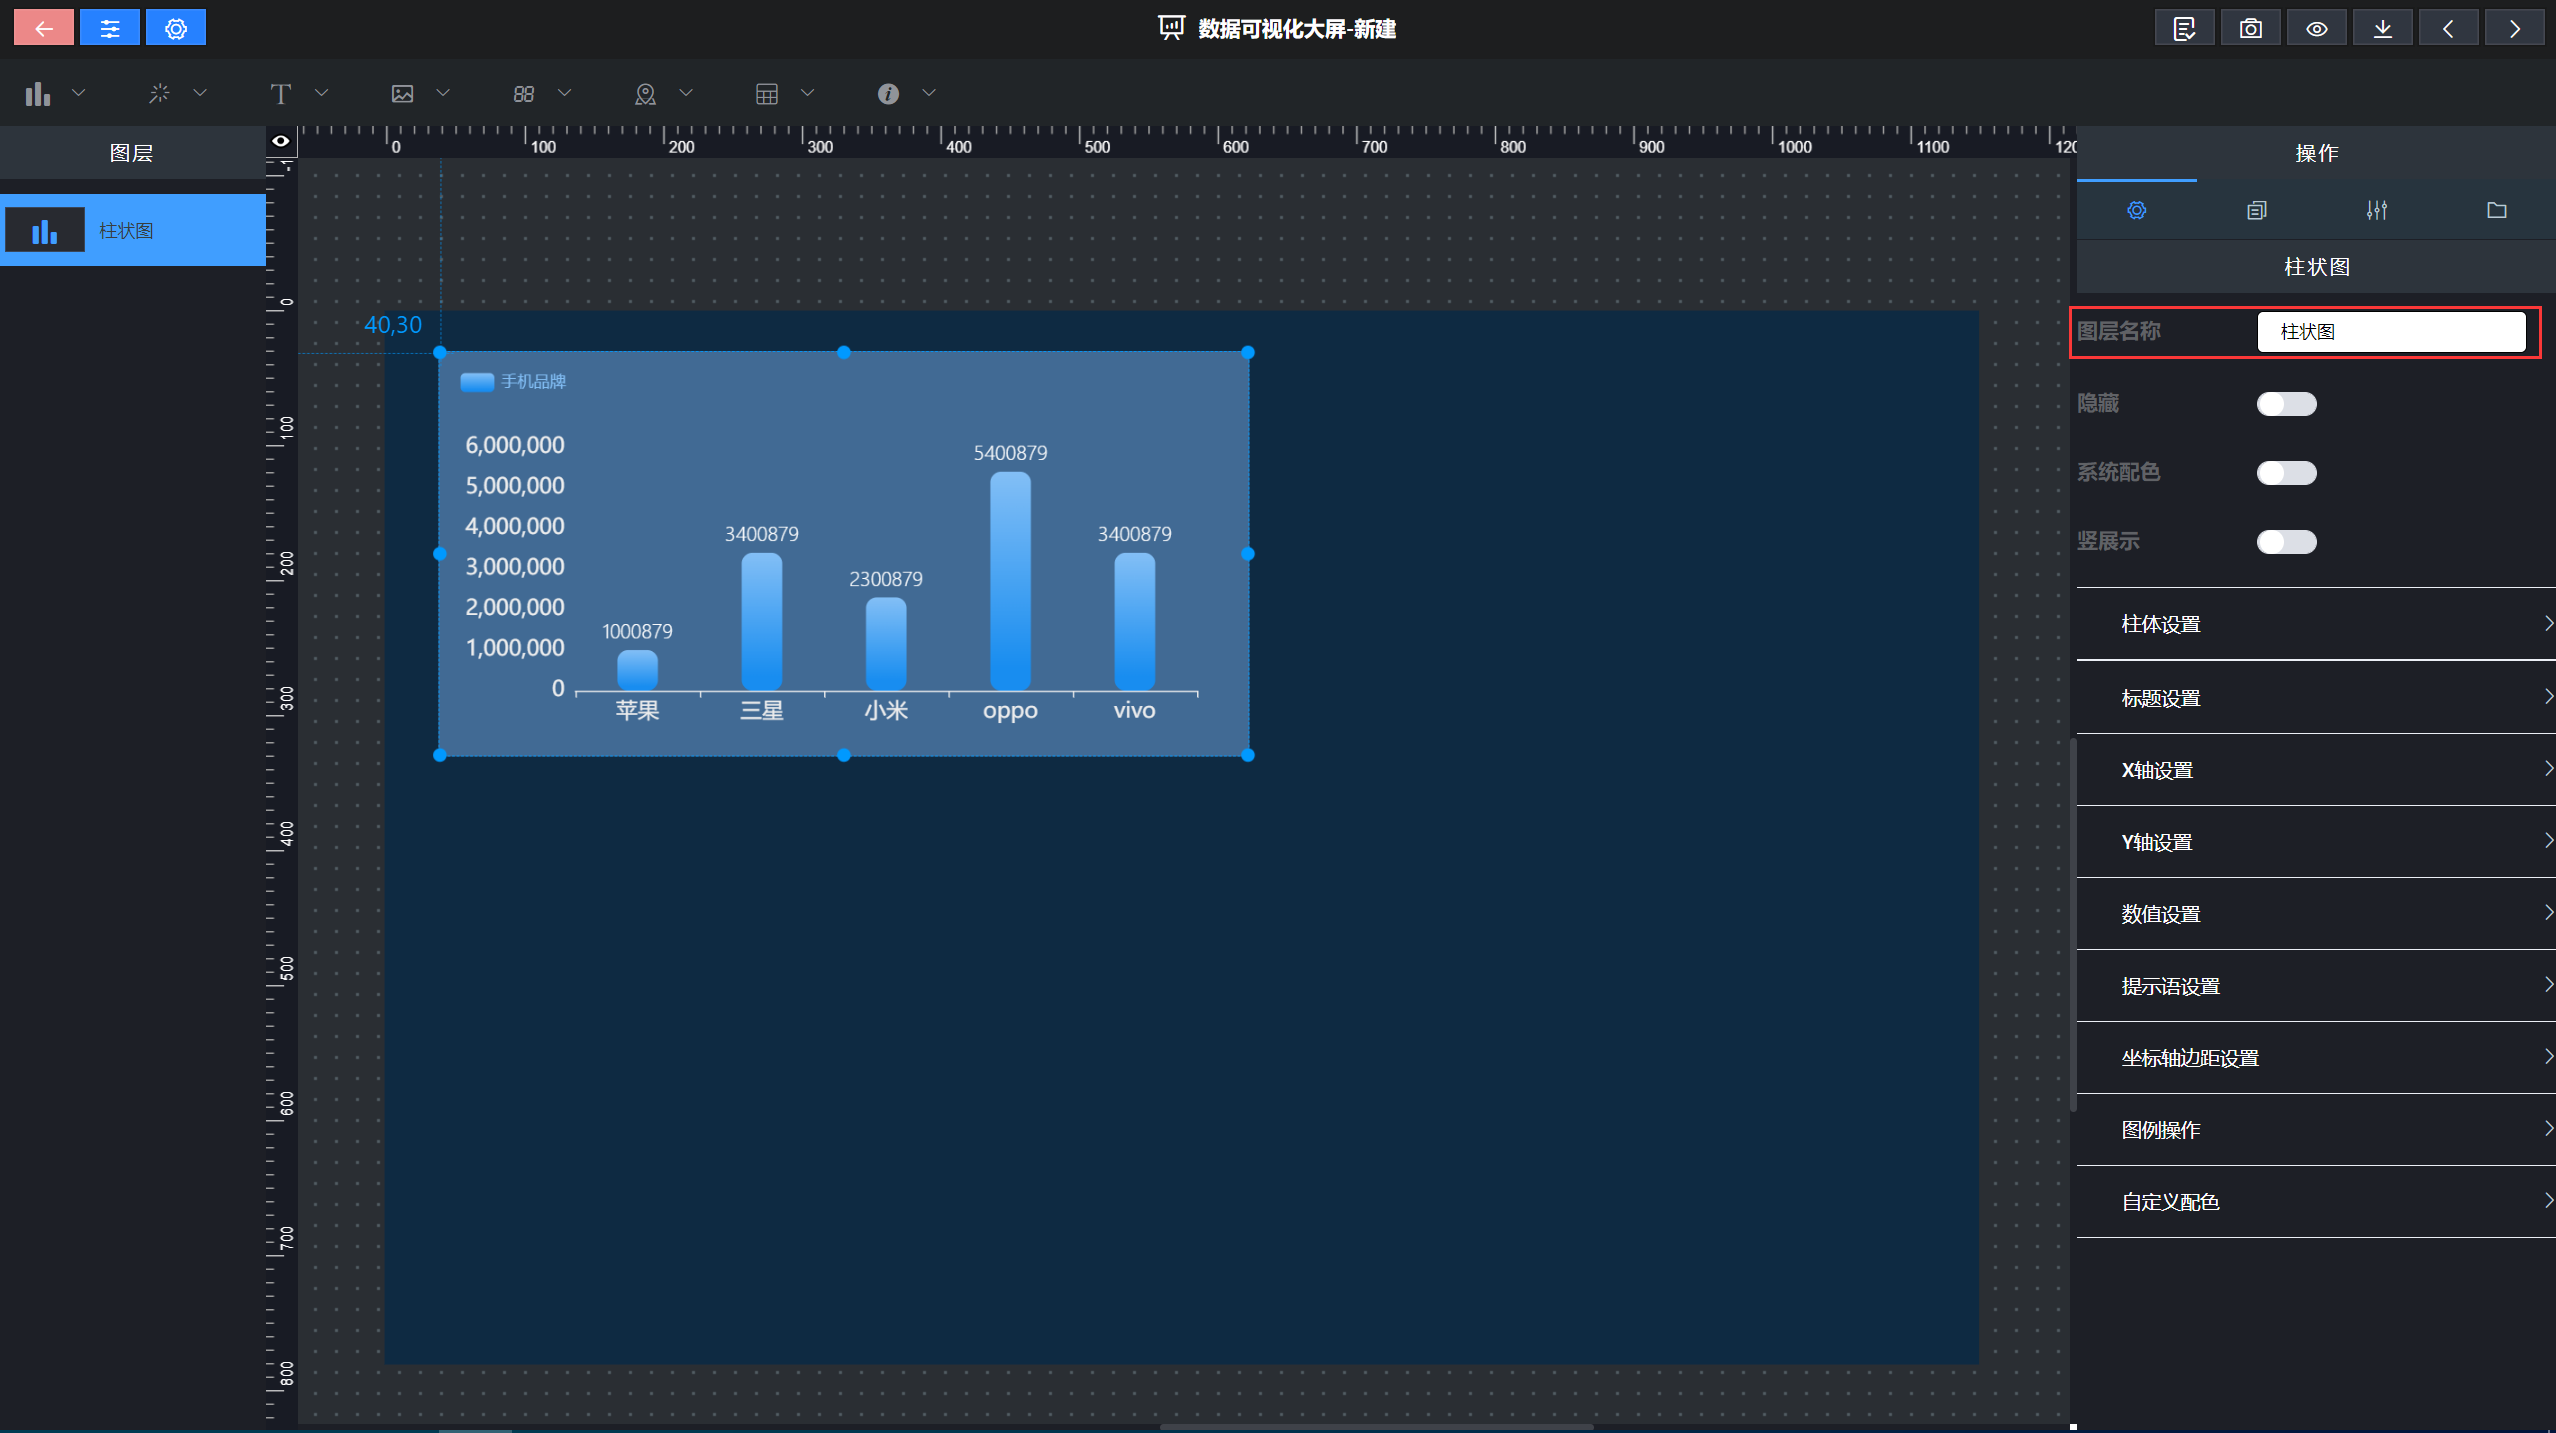The height and width of the screenshot is (1433, 2556).
Task: Select the image component icon
Action: click(x=402, y=94)
